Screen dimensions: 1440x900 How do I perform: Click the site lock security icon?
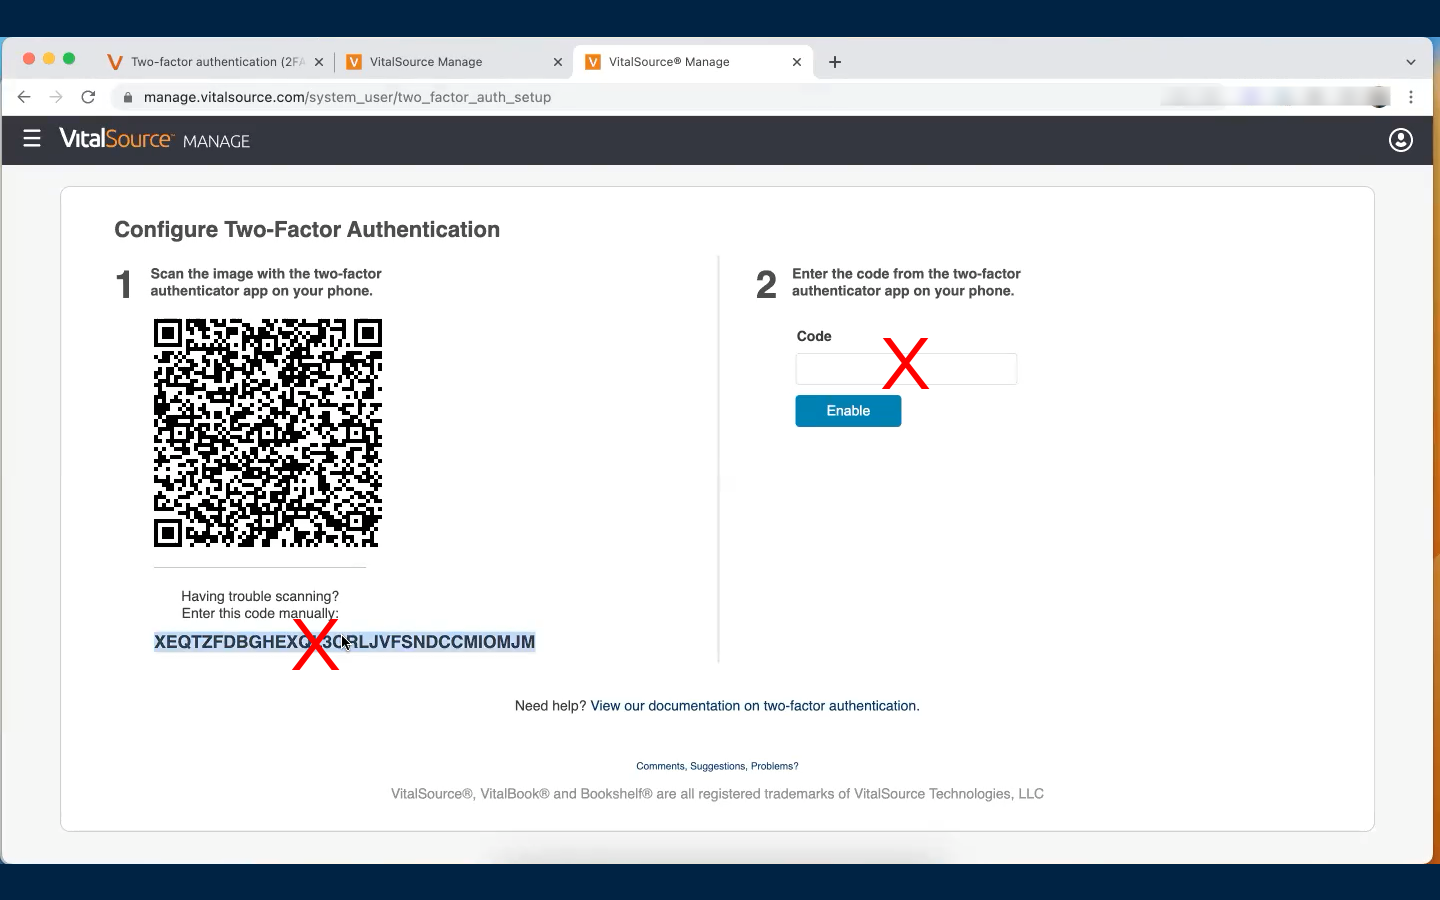127,97
